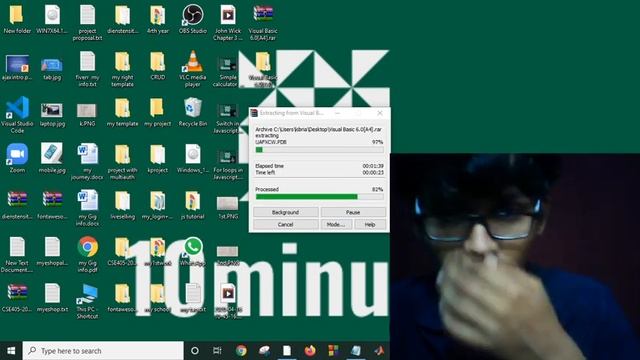
Task: Cancel the extraction in progress
Action: click(x=285, y=224)
